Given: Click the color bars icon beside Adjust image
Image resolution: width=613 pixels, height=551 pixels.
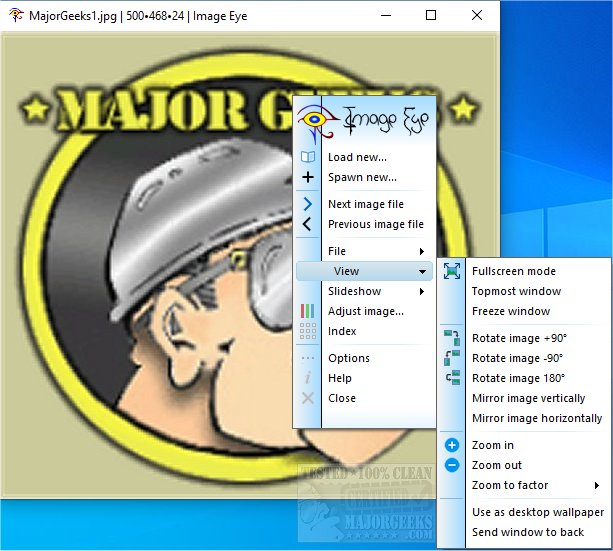Looking at the screenshot, I should 308,311.
